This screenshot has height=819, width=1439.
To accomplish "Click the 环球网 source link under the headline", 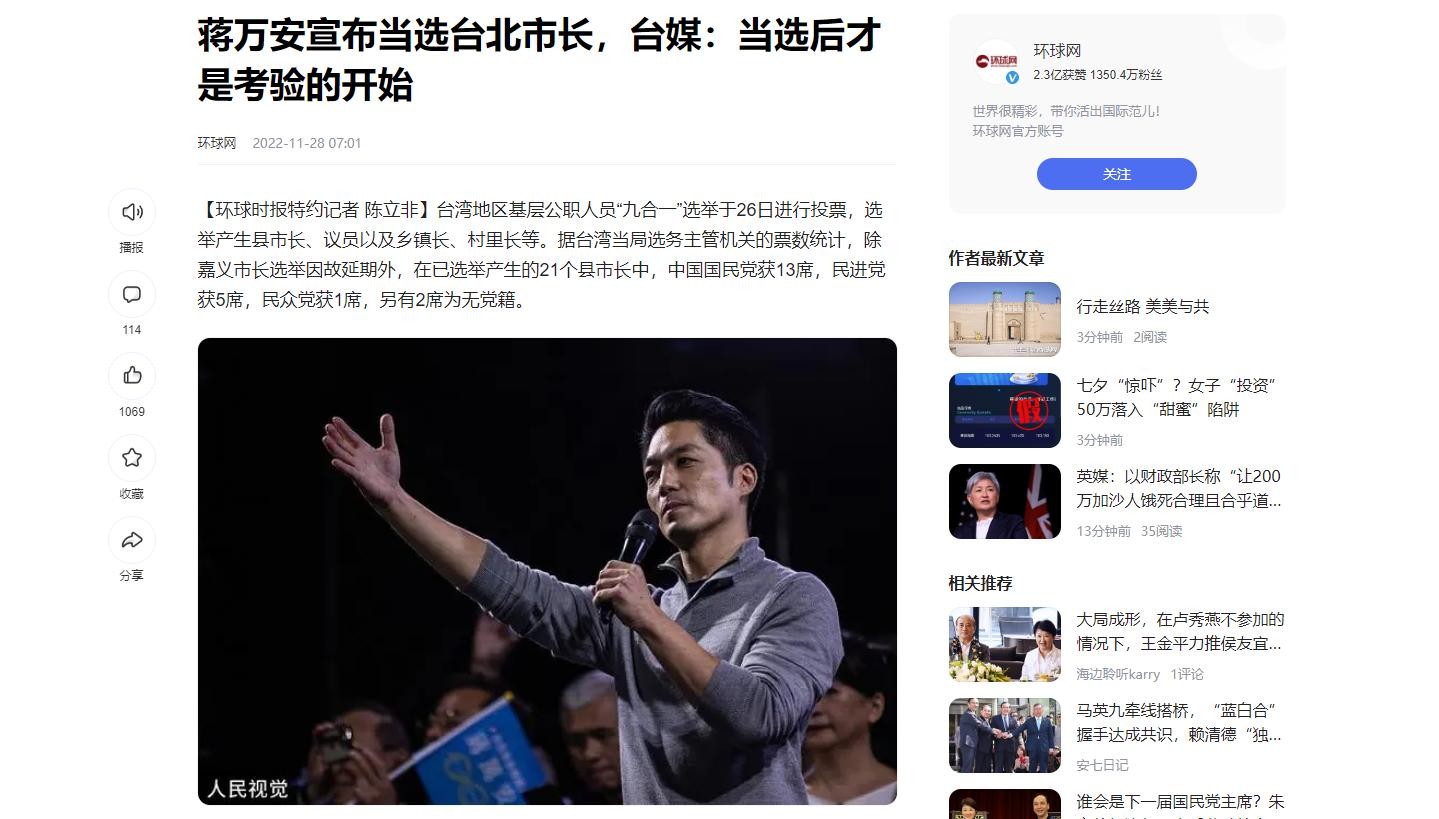I will [x=217, y=143].
